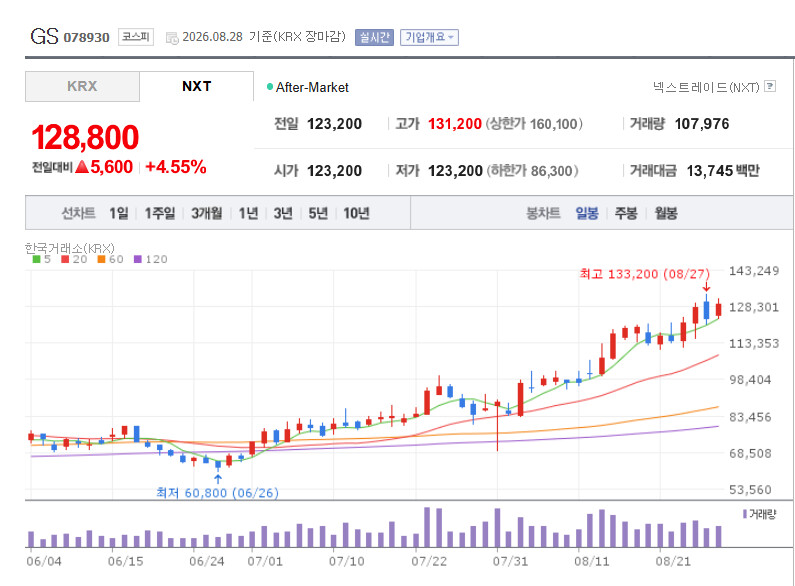Select the 일봉 daily candle chart
Viewport: 795px width, 586px height.
[x=587, y=213]
